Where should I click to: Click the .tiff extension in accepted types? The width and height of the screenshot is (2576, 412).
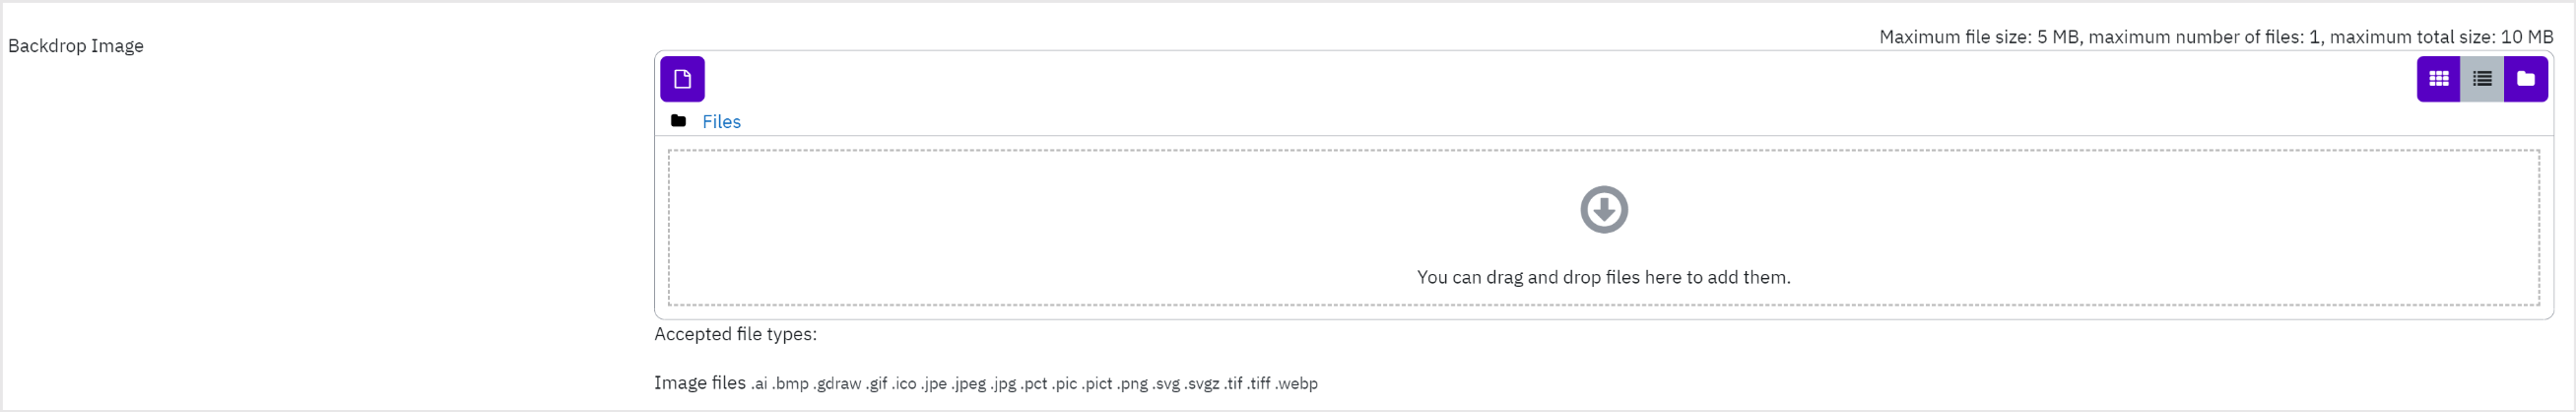1259,384
